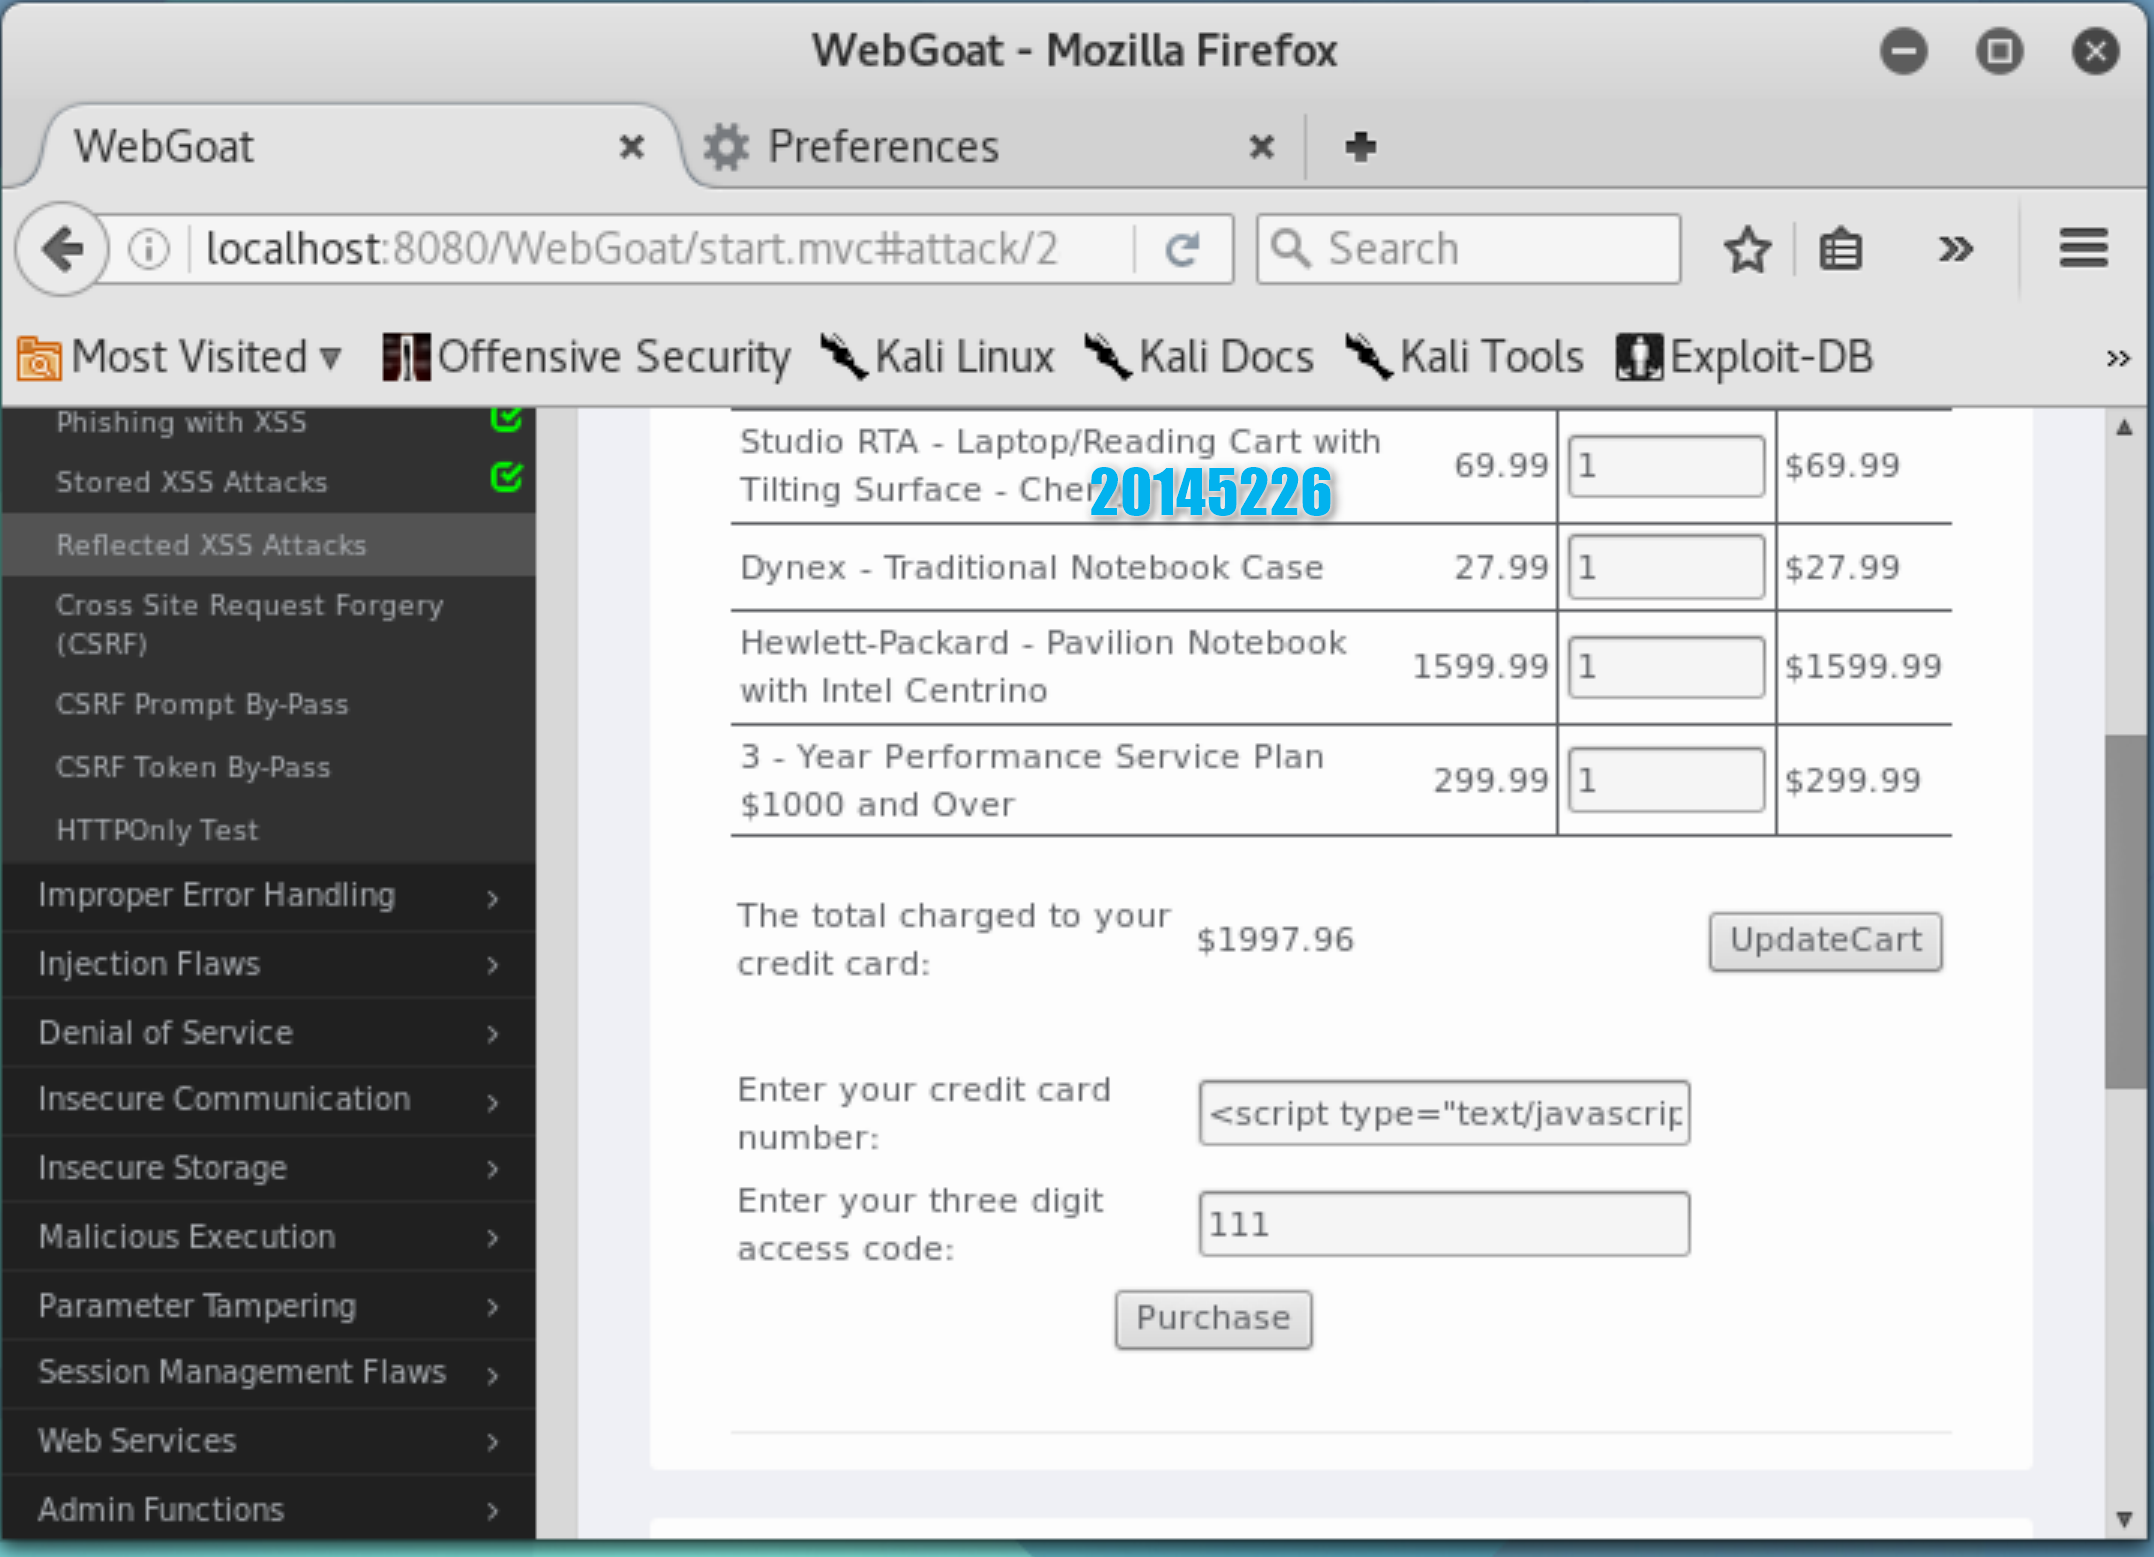Open CSRF Token By-Pass lesson
The image size is (2154, 1557).
193,767
